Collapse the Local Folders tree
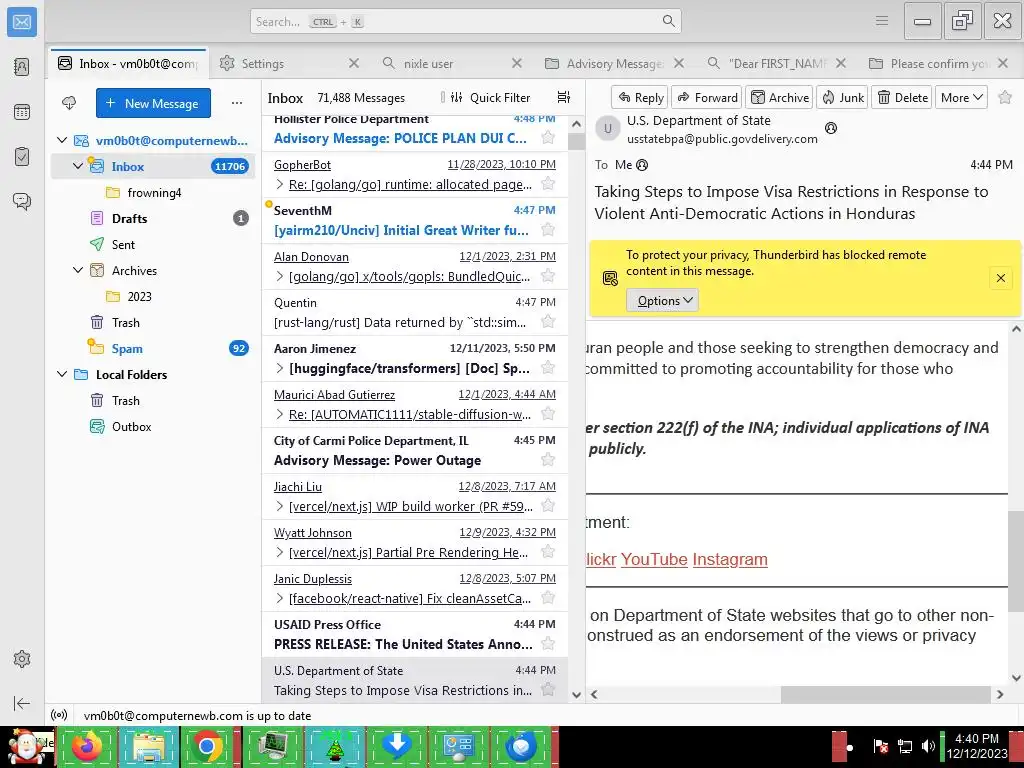Image resolution: width=1024 pixels, height=768 pixels. pos(62,374)
